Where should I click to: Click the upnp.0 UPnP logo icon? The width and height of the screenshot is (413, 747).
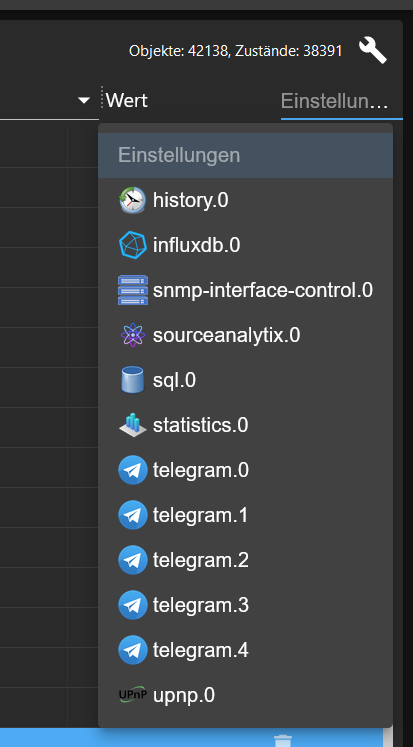point(132,695)
